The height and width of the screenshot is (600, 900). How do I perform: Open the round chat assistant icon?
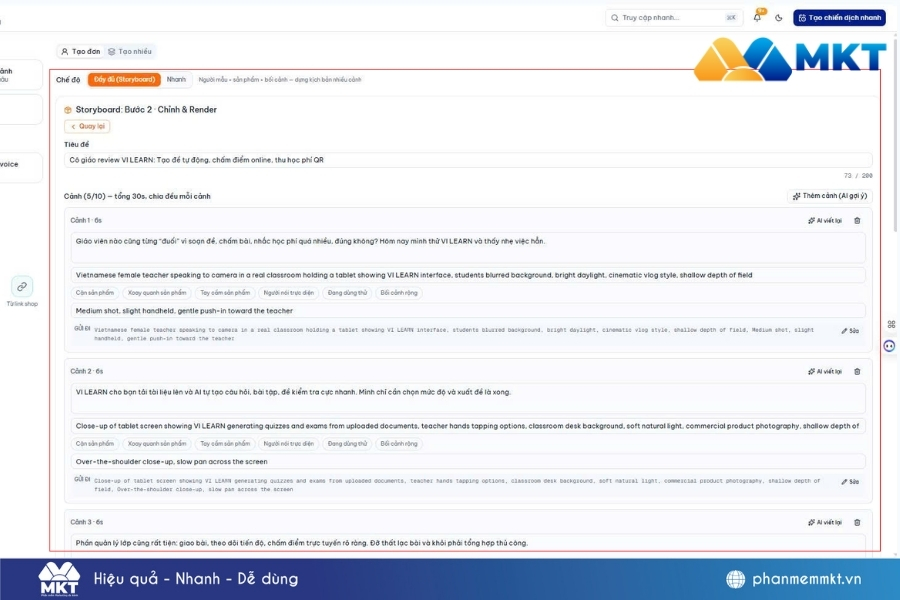pos(889,346)
